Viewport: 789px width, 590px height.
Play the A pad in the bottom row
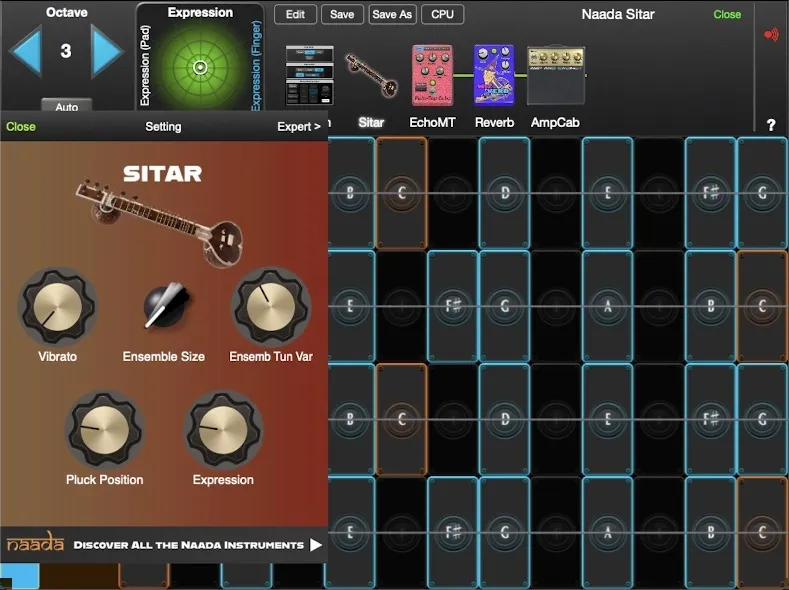pyautogui.click(x=607, y=533)
